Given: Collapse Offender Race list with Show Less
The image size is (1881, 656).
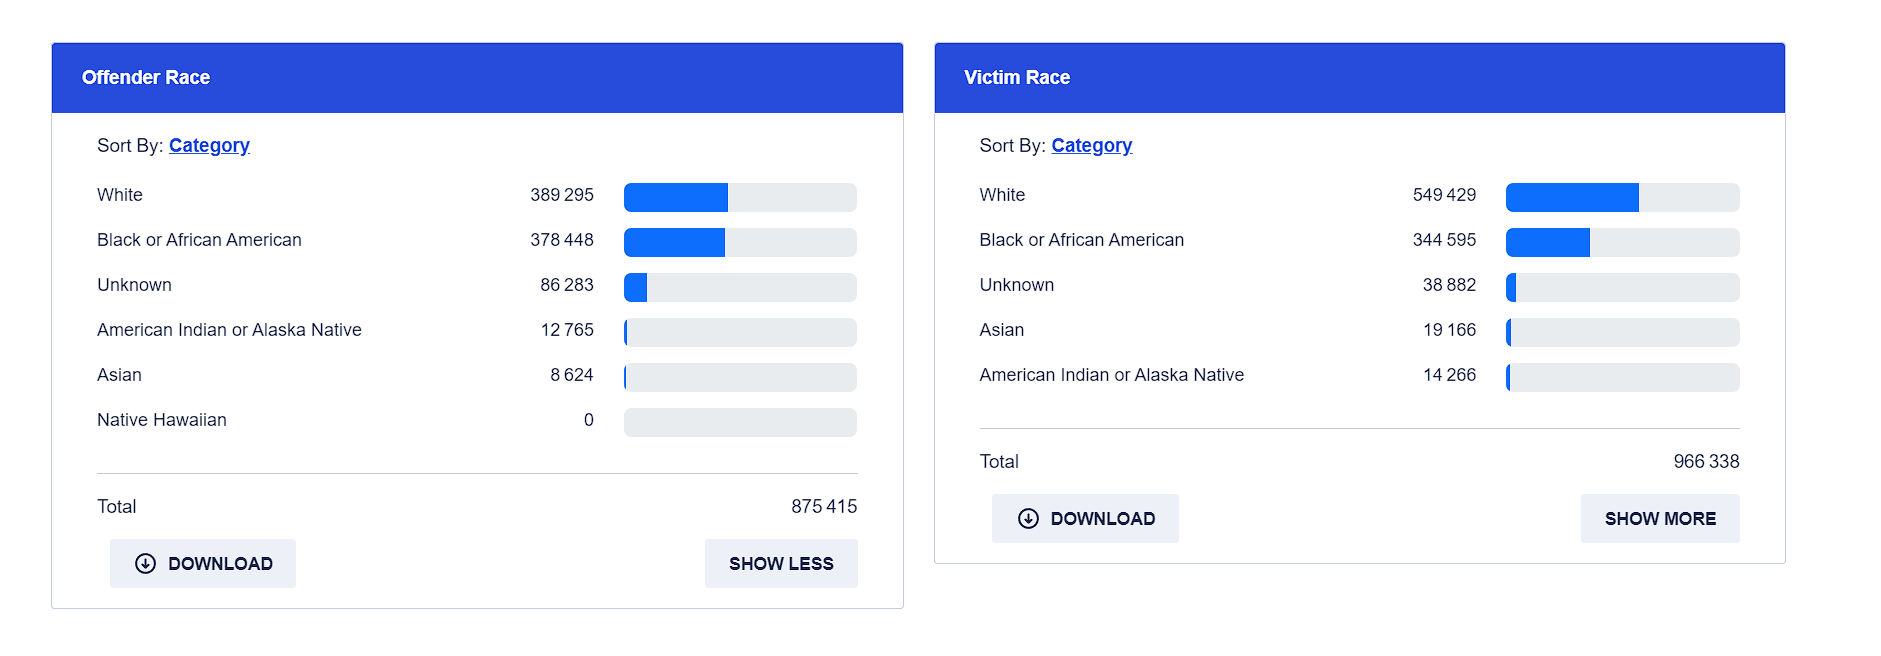Looking at the screenshot, I should tap(780, 563).
